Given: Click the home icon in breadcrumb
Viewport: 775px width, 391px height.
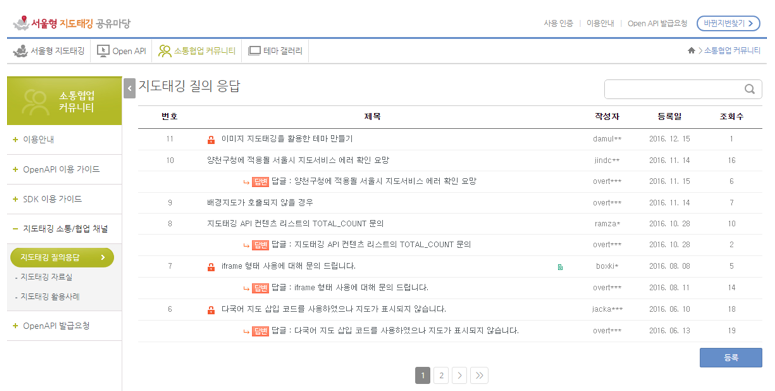Looking at the screenshot, I should [691, 50].
